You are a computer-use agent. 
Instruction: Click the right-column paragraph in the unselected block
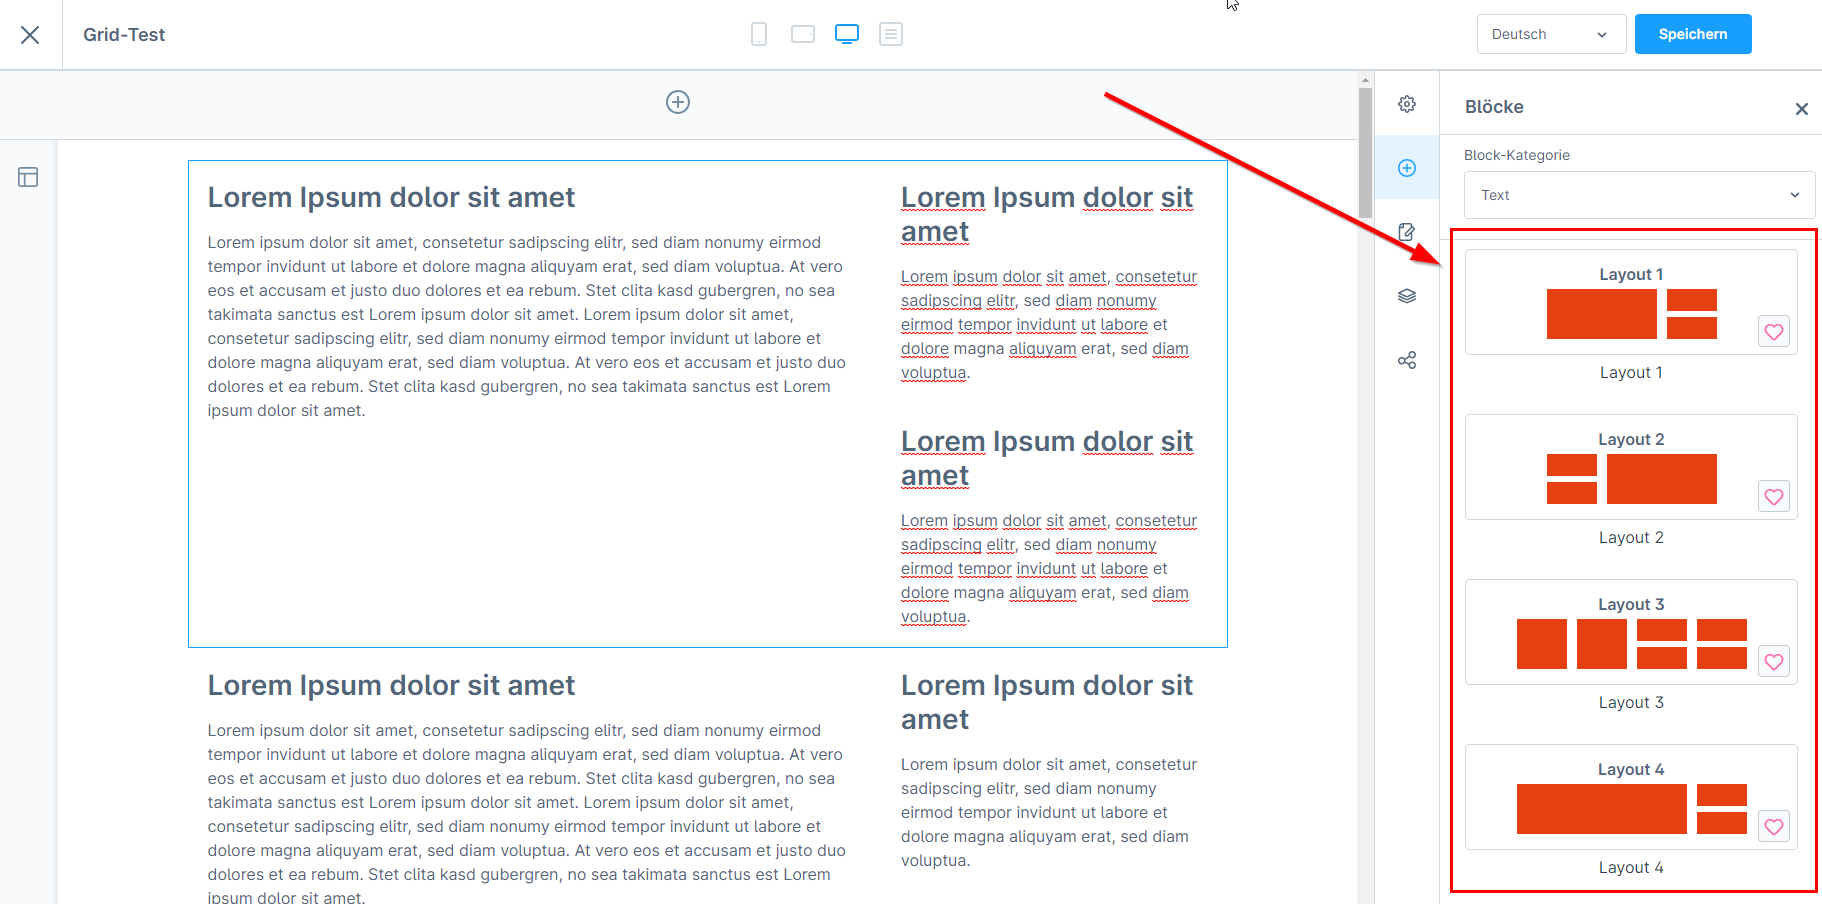click(x=1049, y=812)
